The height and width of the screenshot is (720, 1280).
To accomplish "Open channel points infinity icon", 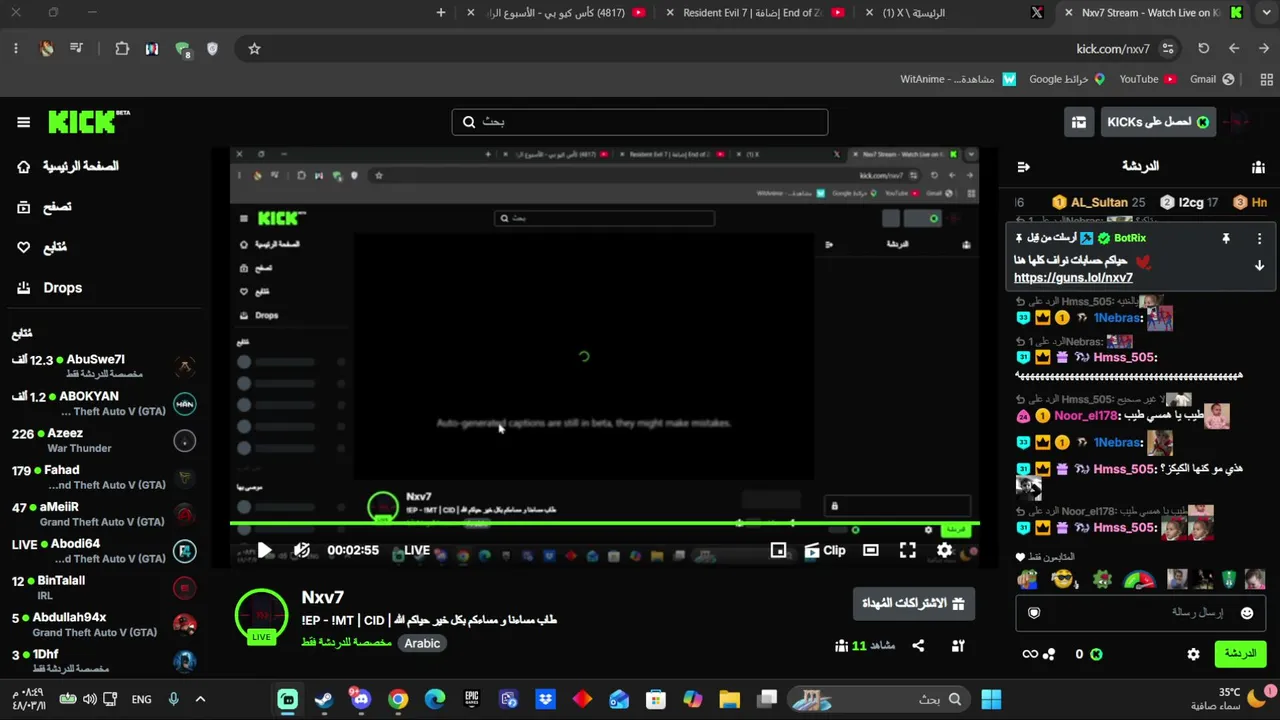I will (1030, 654).
